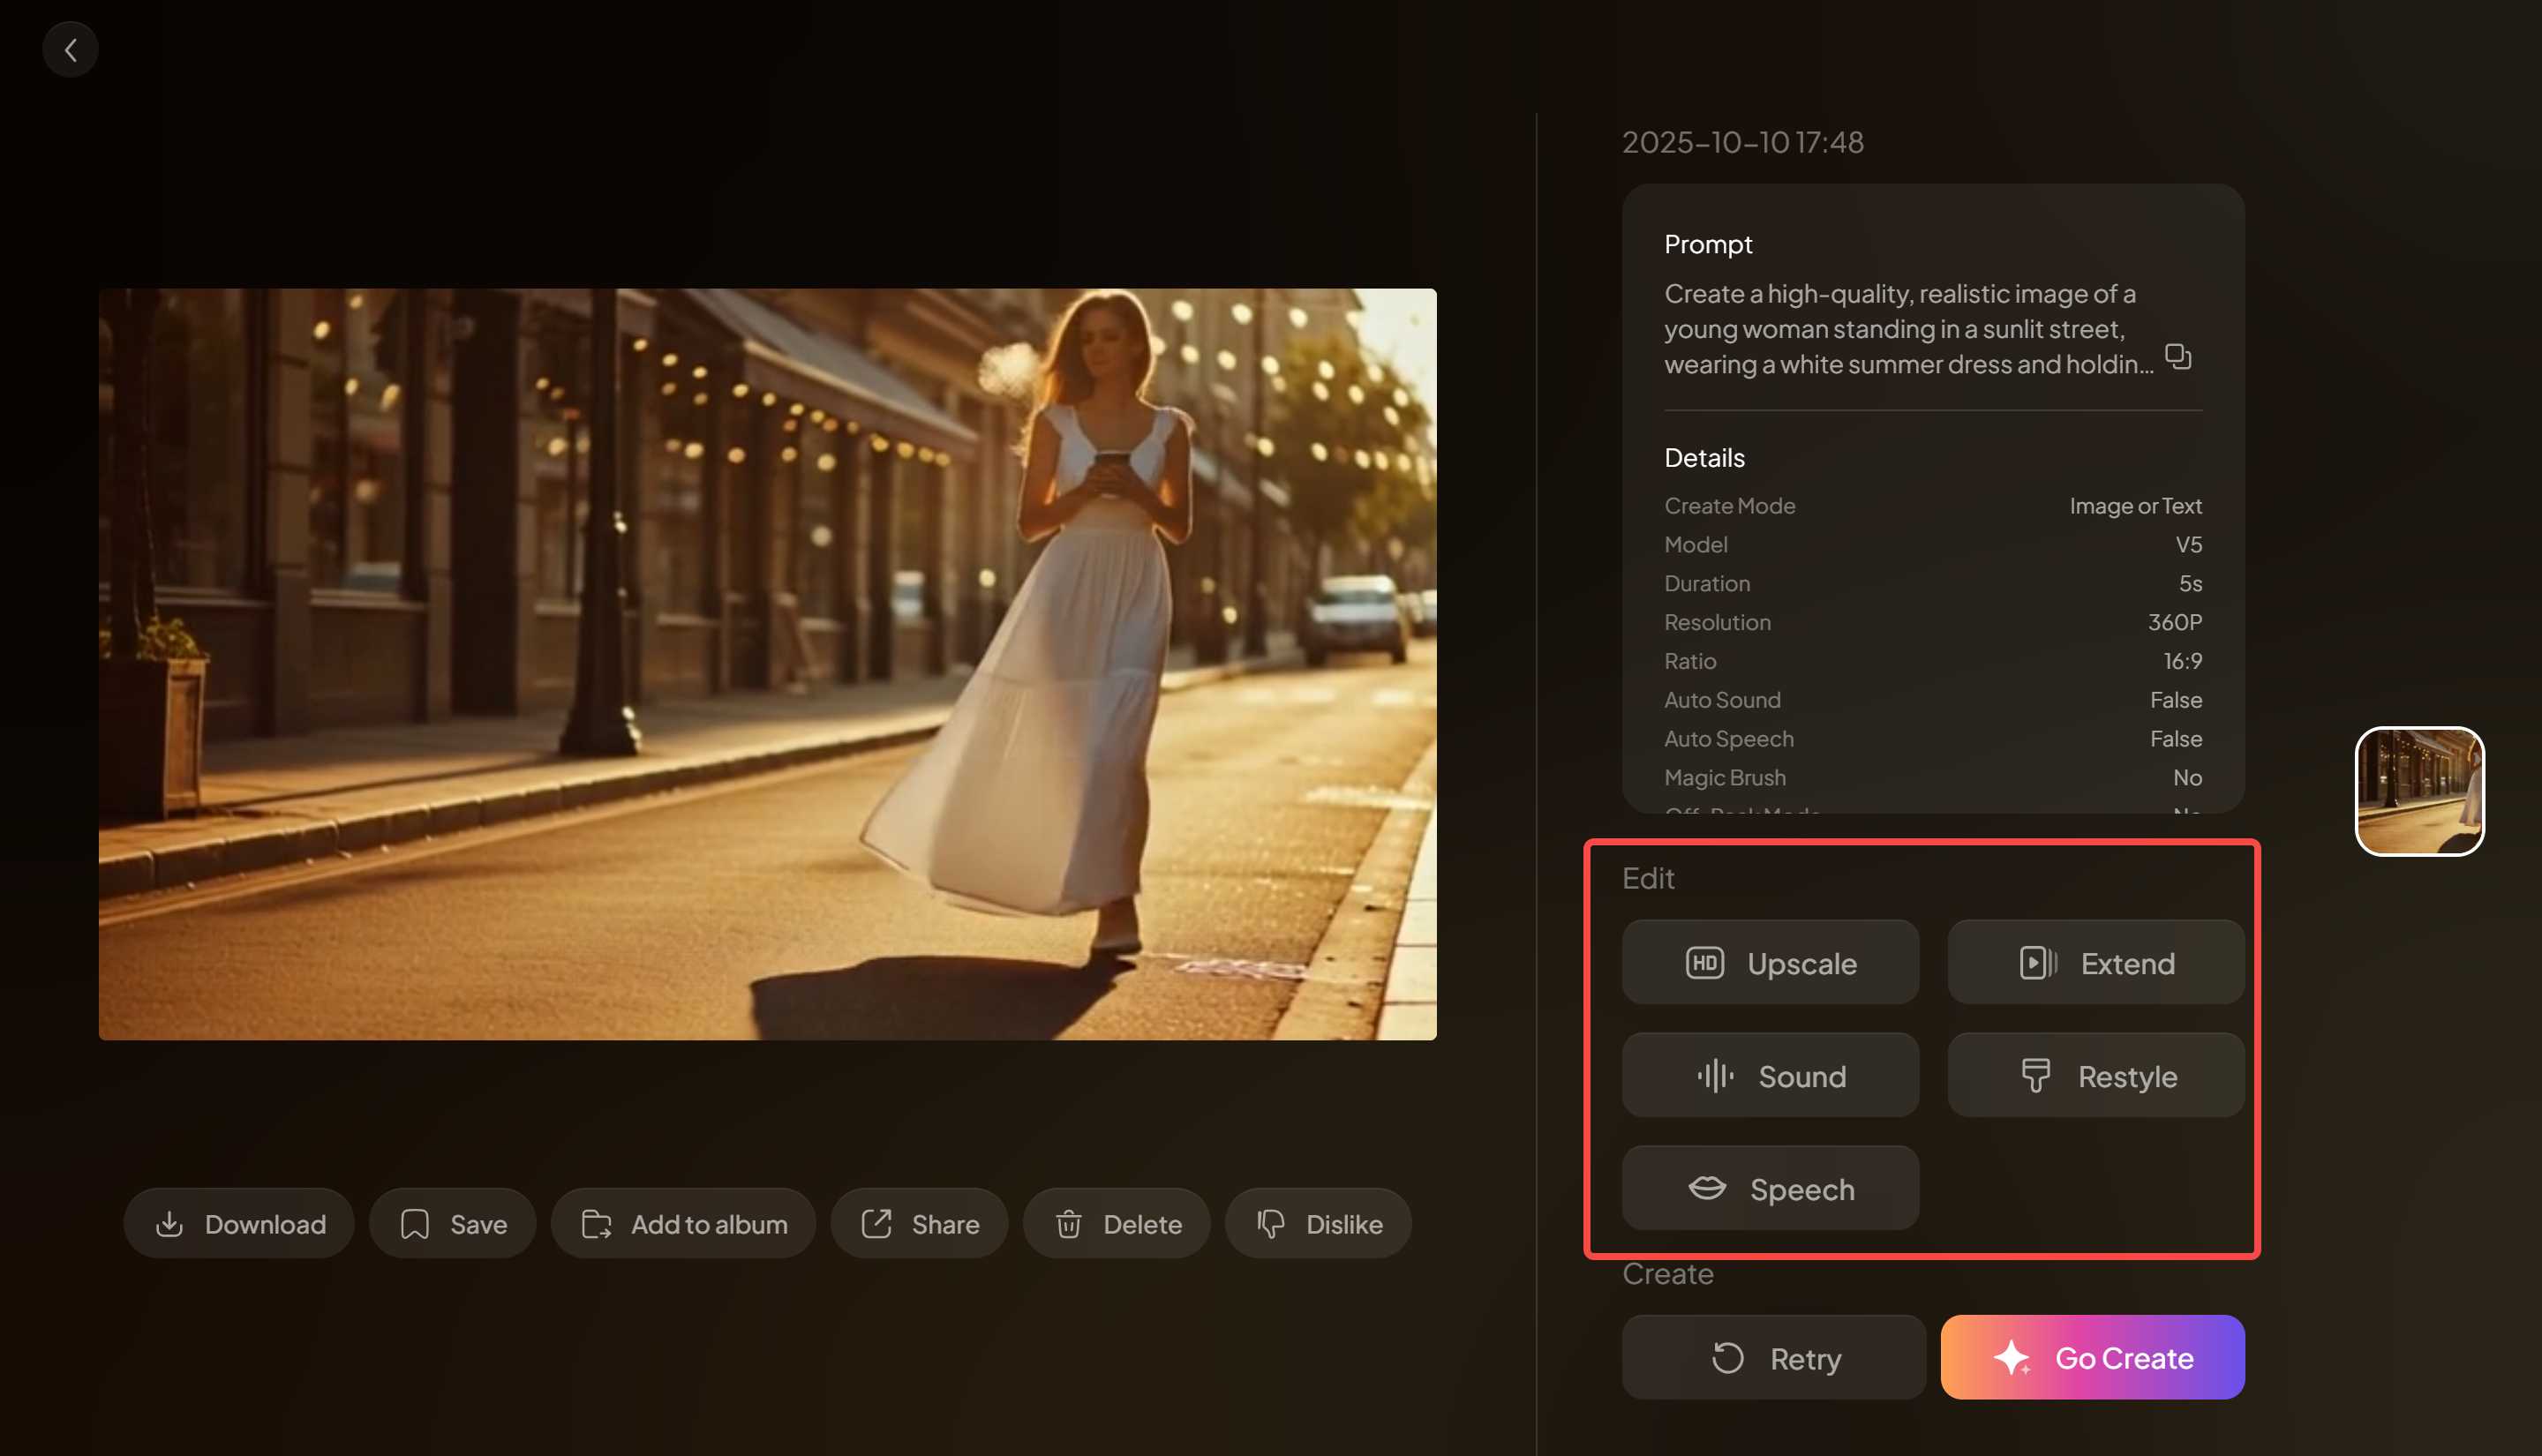Viewport: 2542px width, 1456px height.
Task: Select the video thumbnail on the right edge
Action: tap(2418, 791)
